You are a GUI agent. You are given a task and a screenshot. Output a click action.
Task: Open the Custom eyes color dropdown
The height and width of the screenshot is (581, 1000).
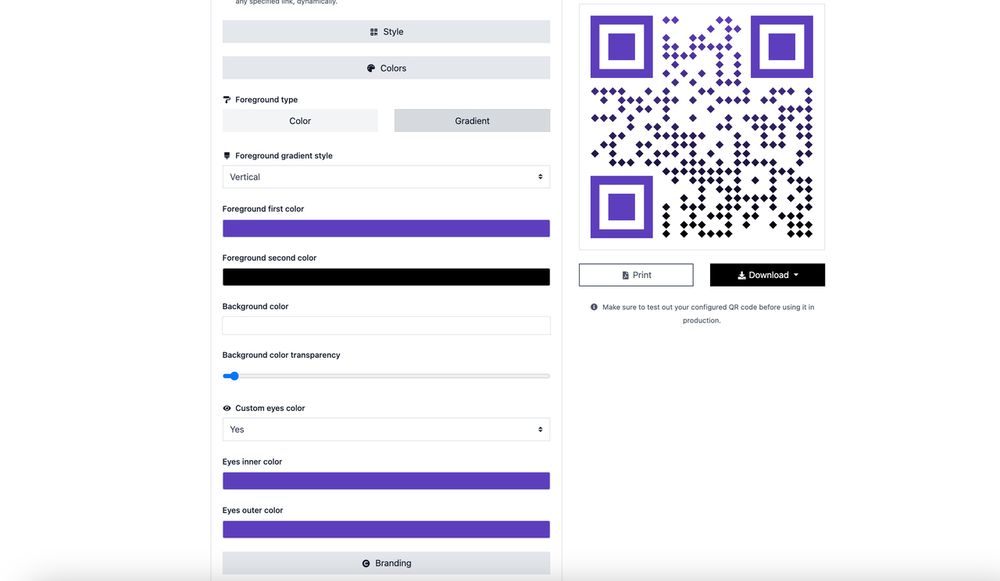coord(386,429)
